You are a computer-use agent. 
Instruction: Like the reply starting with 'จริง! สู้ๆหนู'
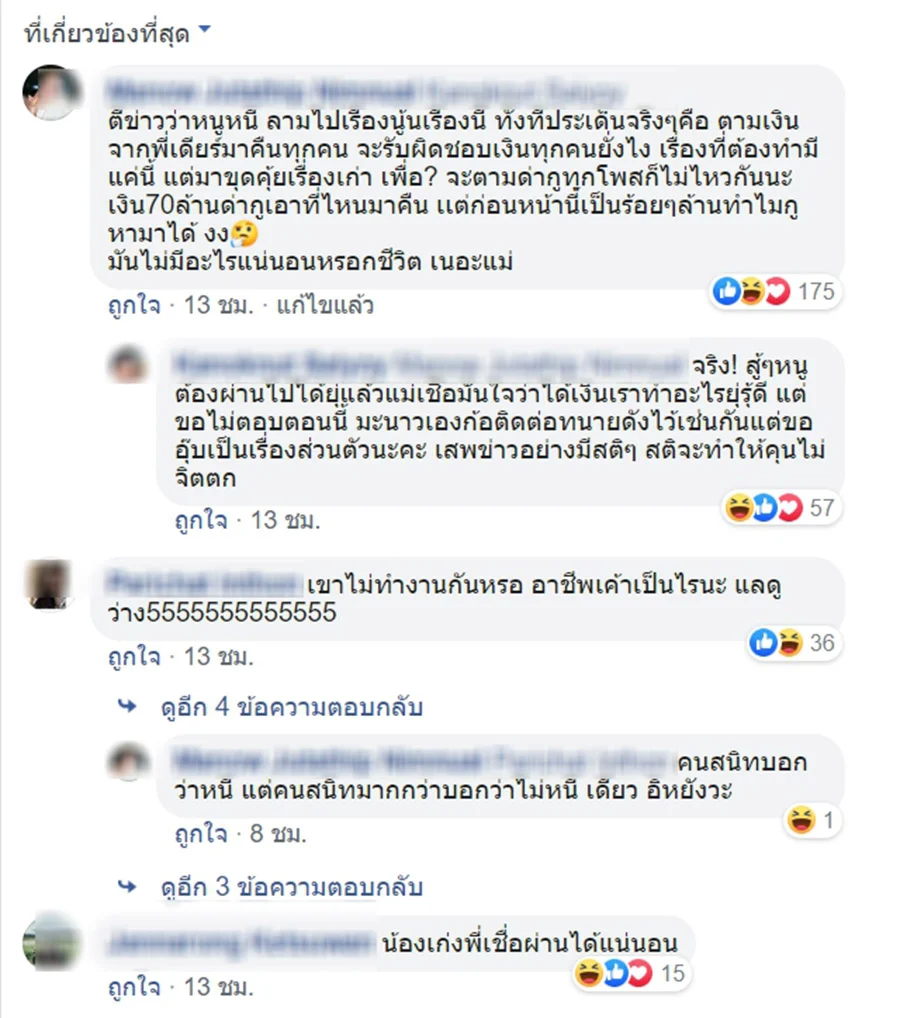[201, 521]
